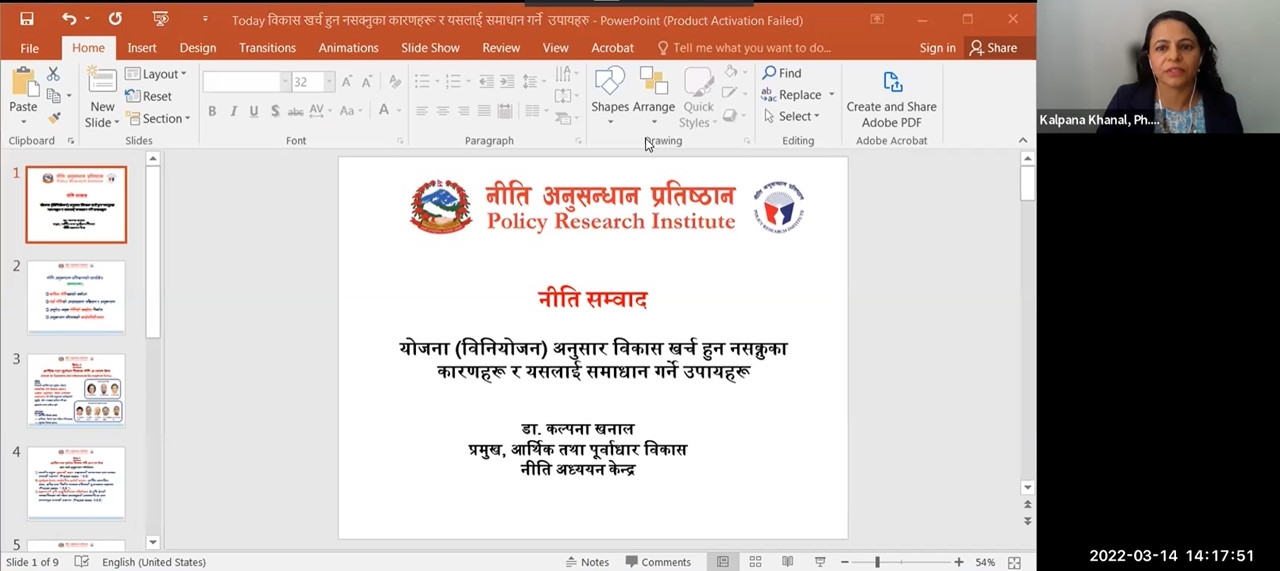
Task: Align text left
Action: (422, 111)
